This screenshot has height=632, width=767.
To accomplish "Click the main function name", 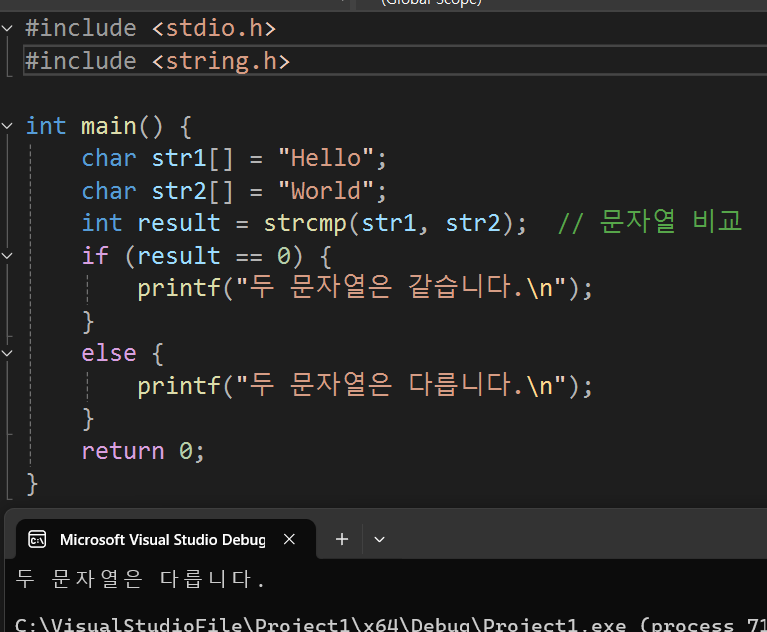I will coord(109,126).
